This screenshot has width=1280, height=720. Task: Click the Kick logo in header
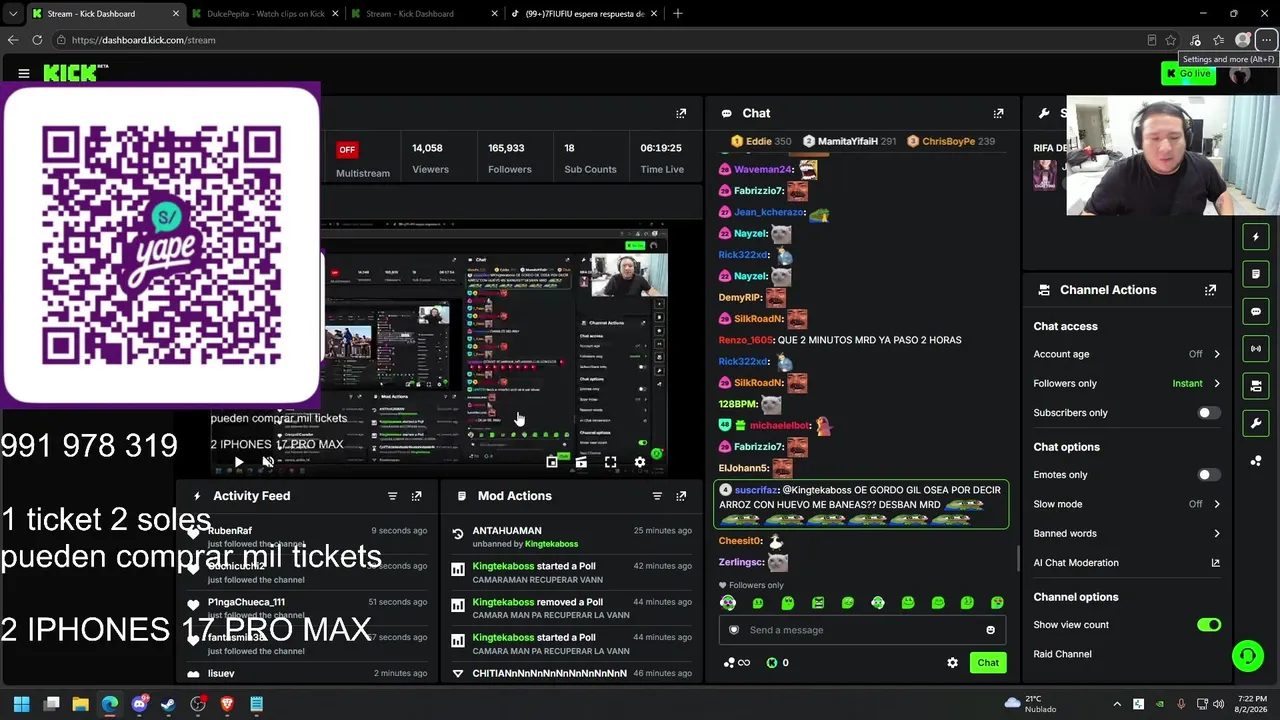coord(76,72)
